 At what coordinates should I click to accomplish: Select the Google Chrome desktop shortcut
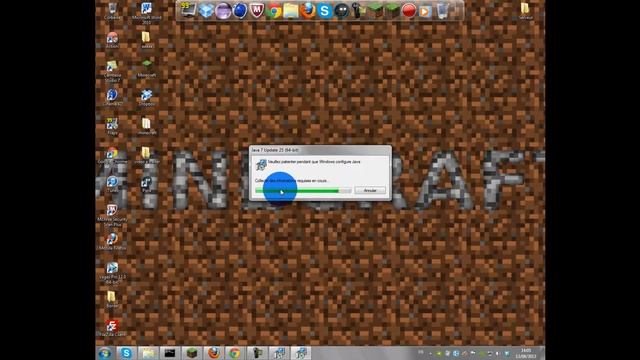112,156
